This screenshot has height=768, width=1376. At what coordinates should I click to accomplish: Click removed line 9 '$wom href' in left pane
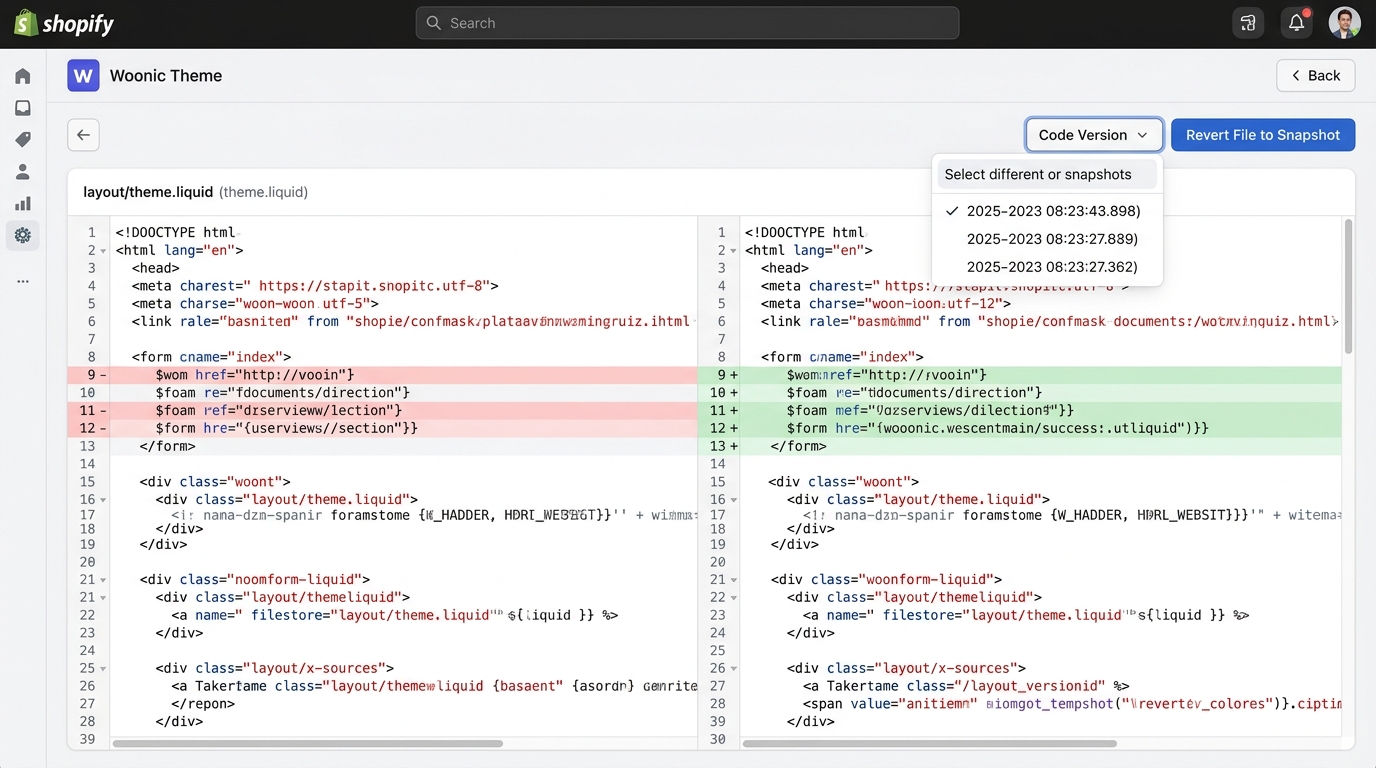click(382, 375)
